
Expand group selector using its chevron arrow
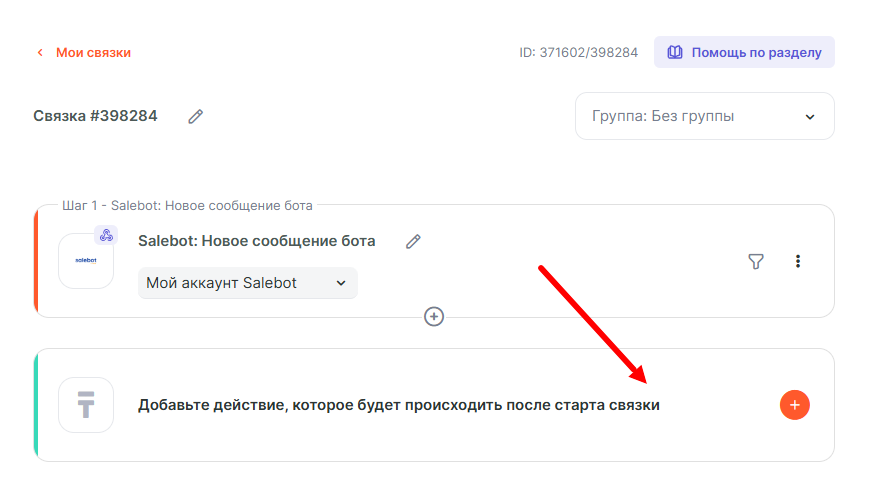pyautogui.click(x=810, y=117)
